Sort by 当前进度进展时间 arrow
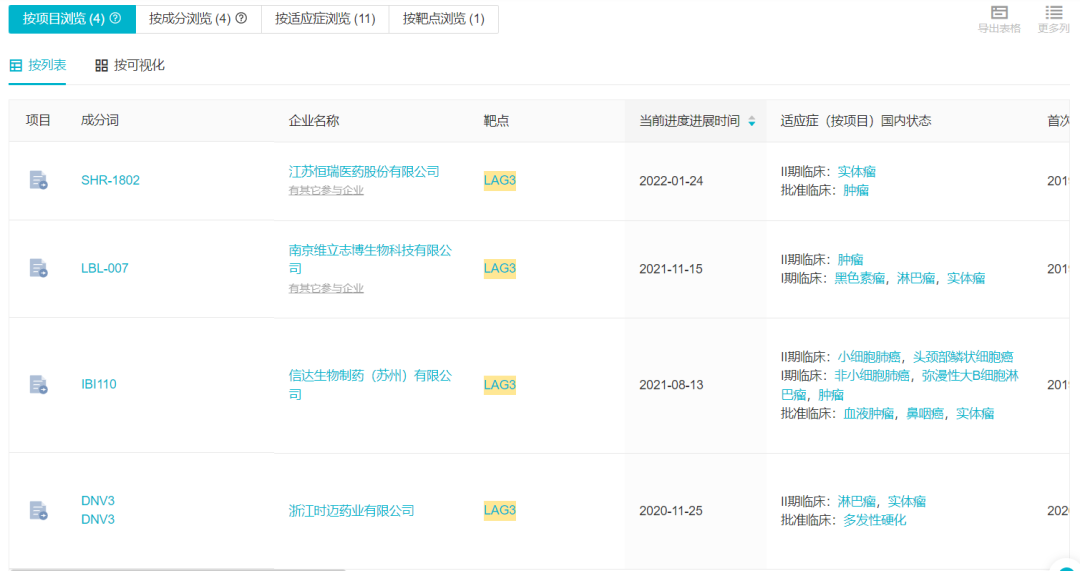 click(x=752, y=121)
